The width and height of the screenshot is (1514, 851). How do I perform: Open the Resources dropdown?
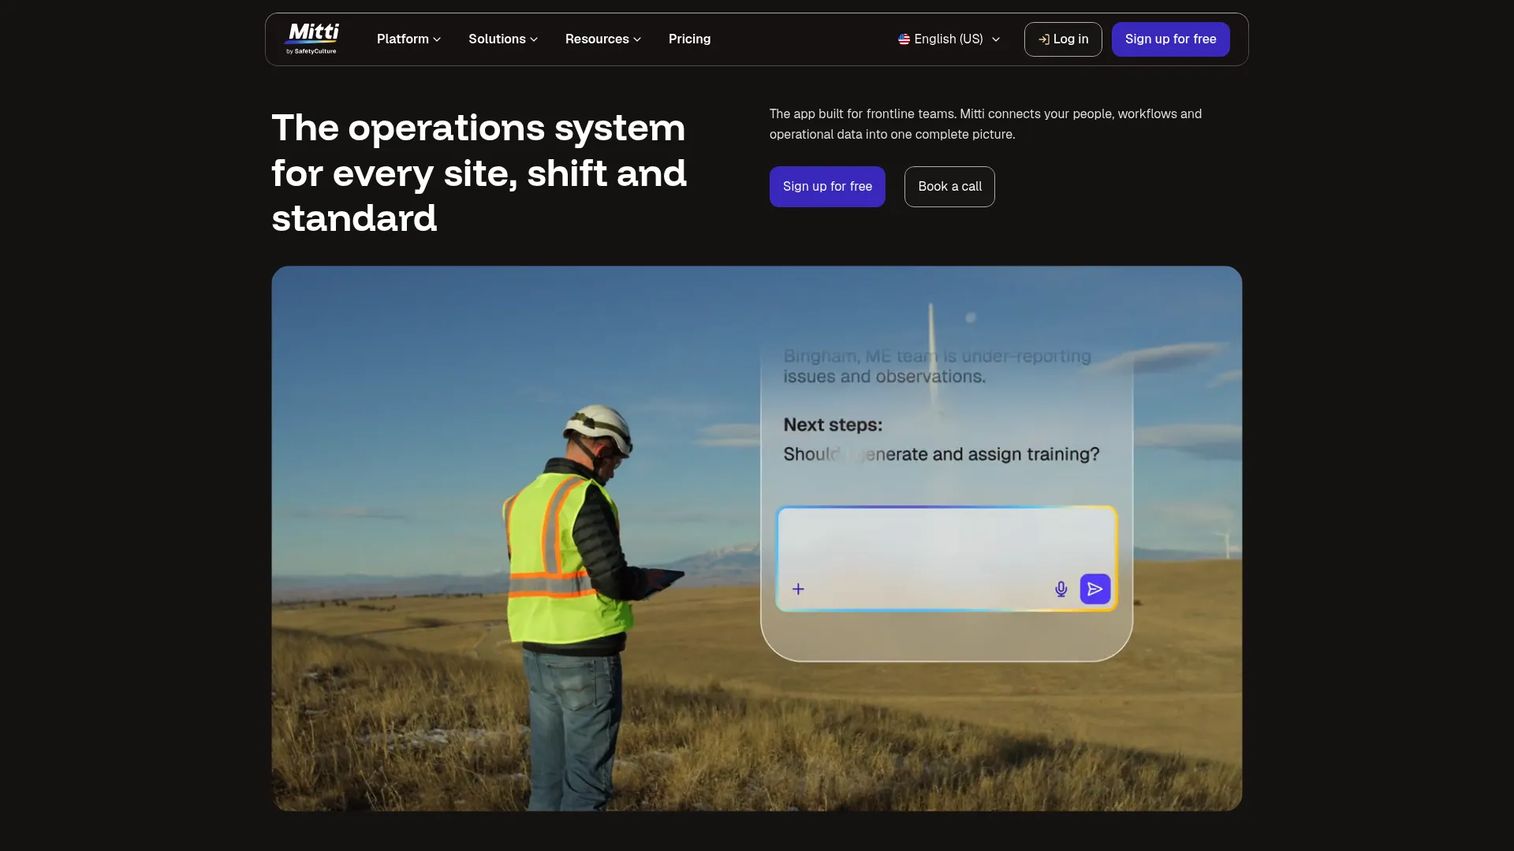pos(603,39)
